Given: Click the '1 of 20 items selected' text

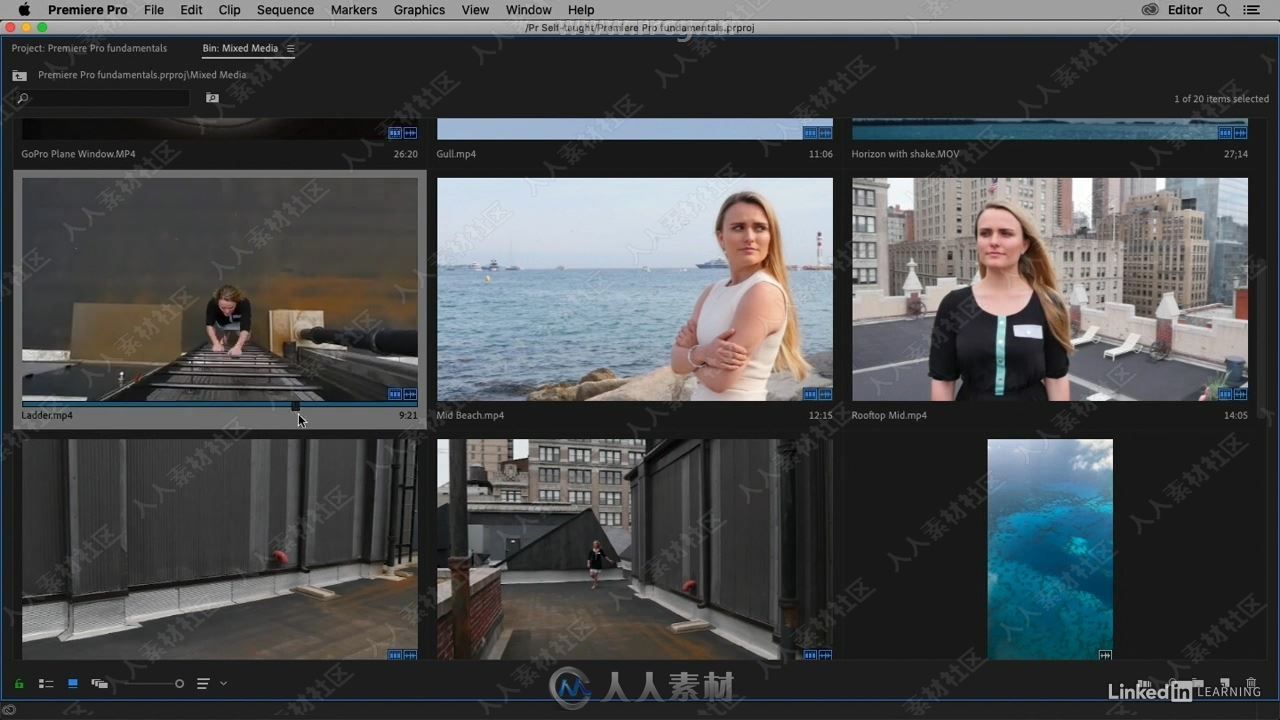Looking at the screenshot, I should pos(1221,98).
